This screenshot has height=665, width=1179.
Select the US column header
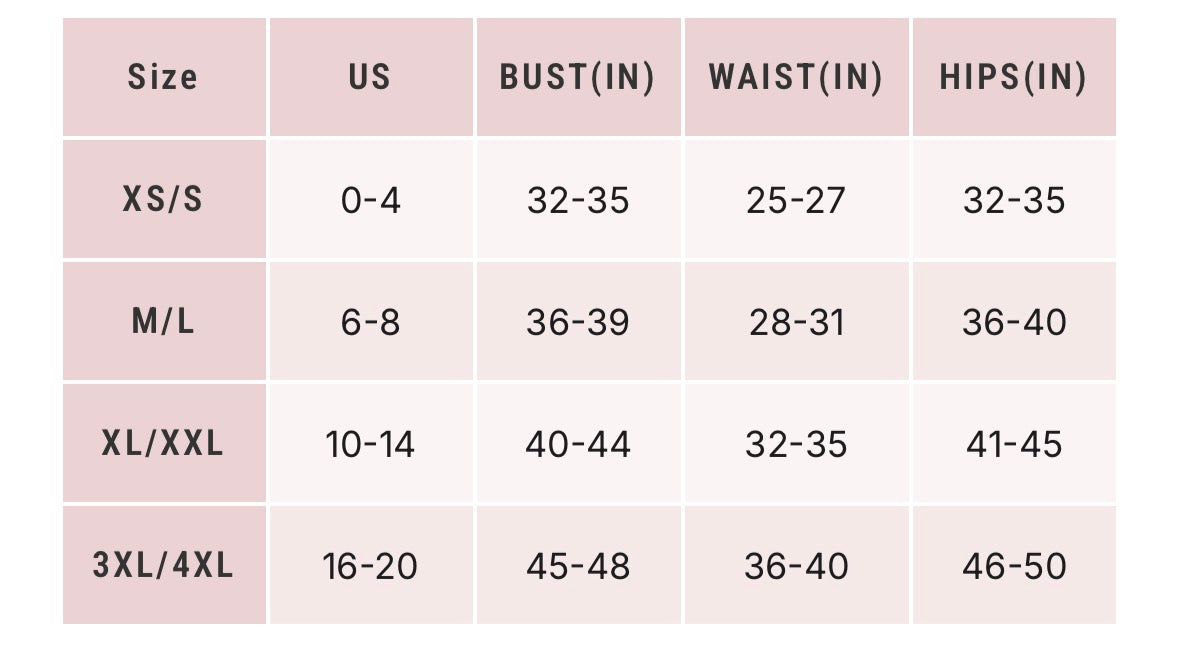[370, 77]
